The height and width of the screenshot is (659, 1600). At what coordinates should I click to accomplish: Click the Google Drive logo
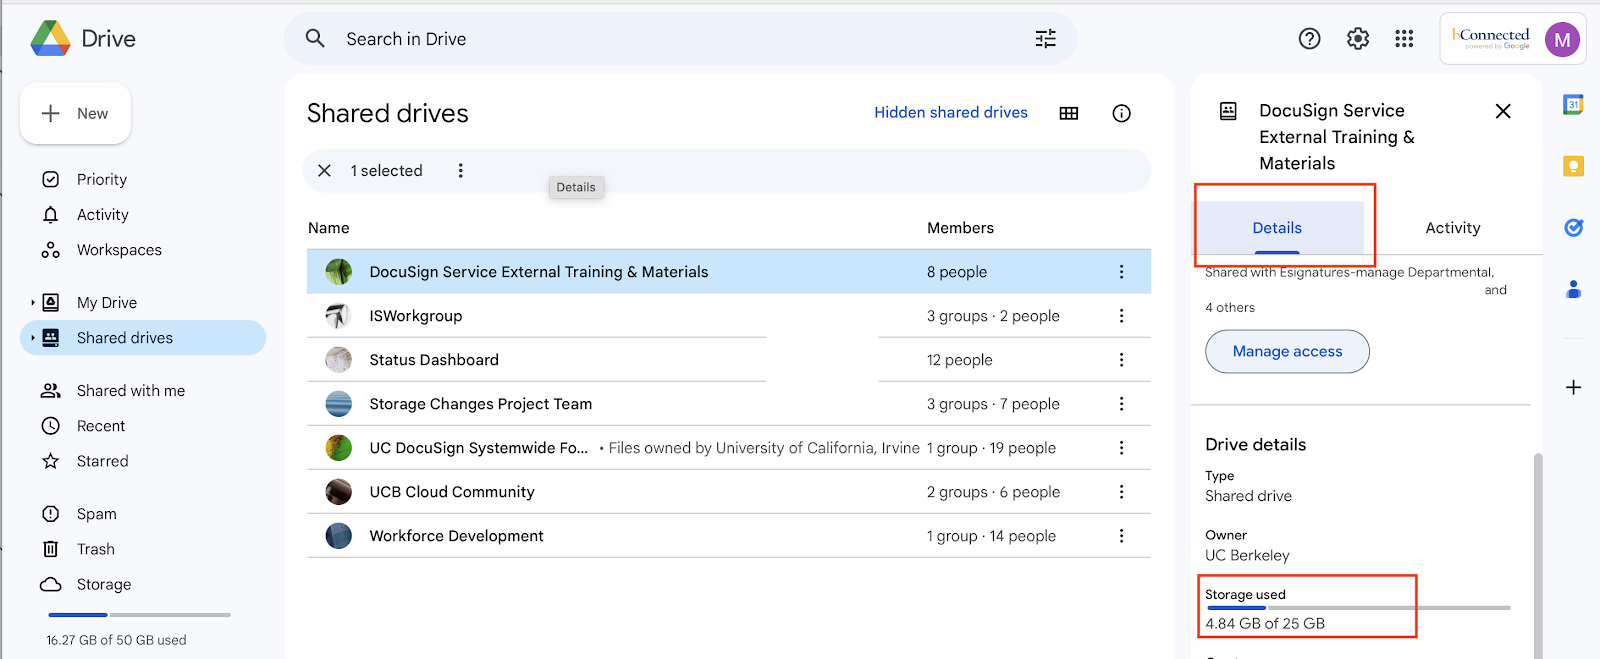[x=51, y=38]
